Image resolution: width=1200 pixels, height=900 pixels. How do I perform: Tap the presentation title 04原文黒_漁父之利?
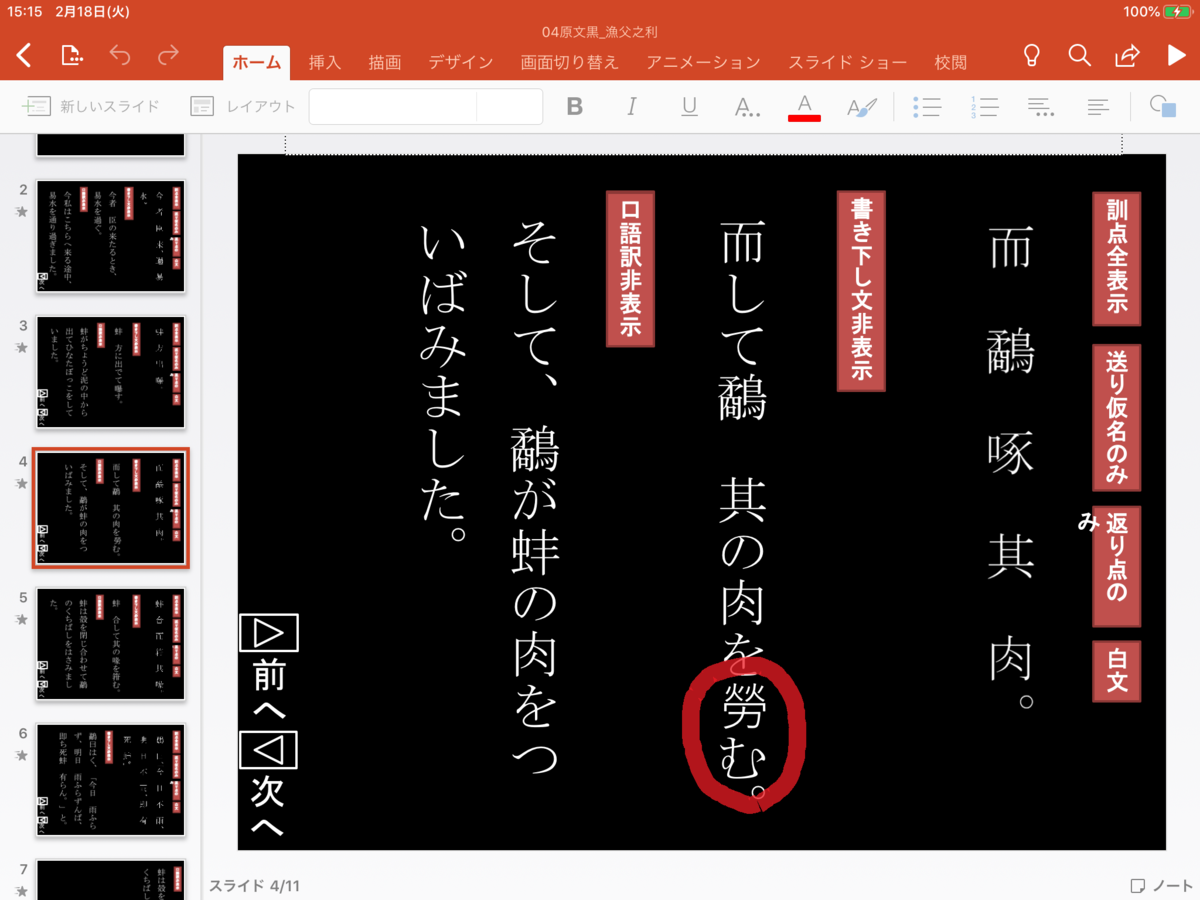pos(600,33)
